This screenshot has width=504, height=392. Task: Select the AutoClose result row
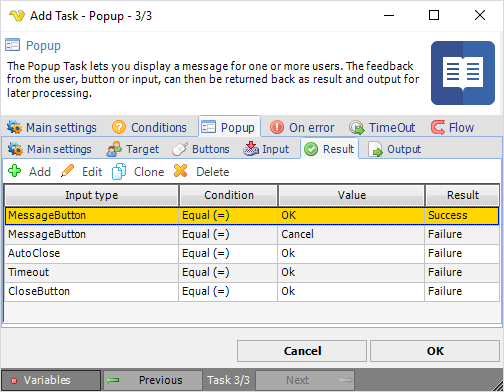pos(252,253)
